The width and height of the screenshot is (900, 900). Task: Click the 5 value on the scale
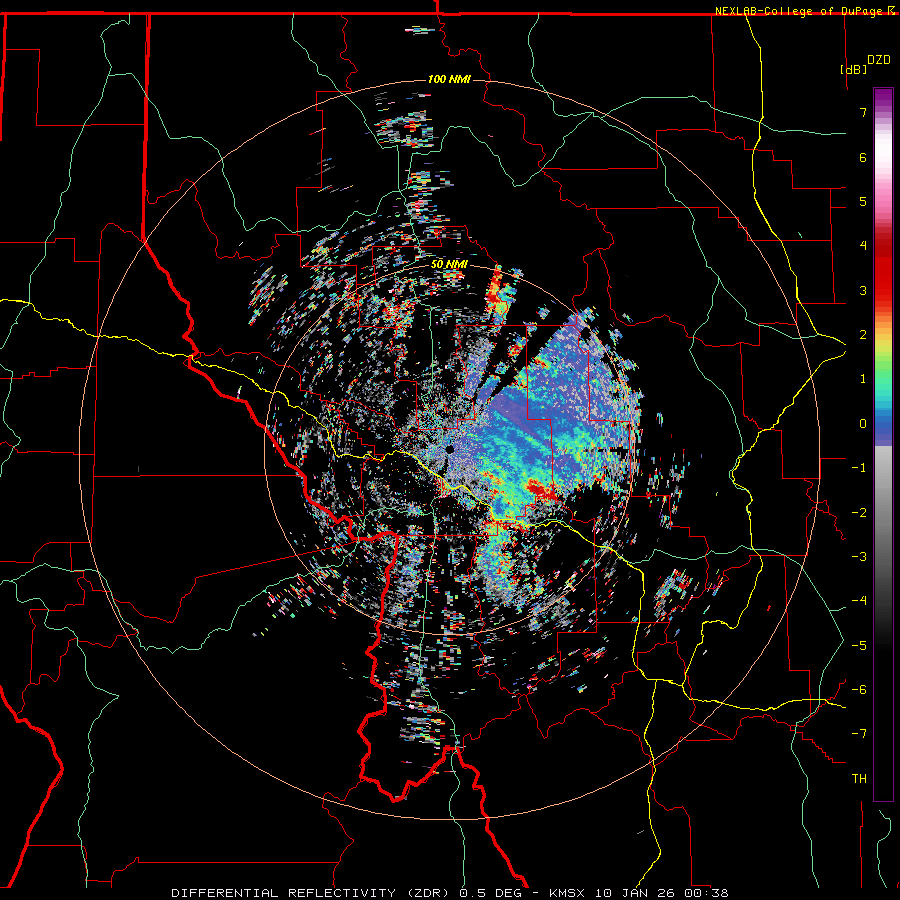click(863, 201)
